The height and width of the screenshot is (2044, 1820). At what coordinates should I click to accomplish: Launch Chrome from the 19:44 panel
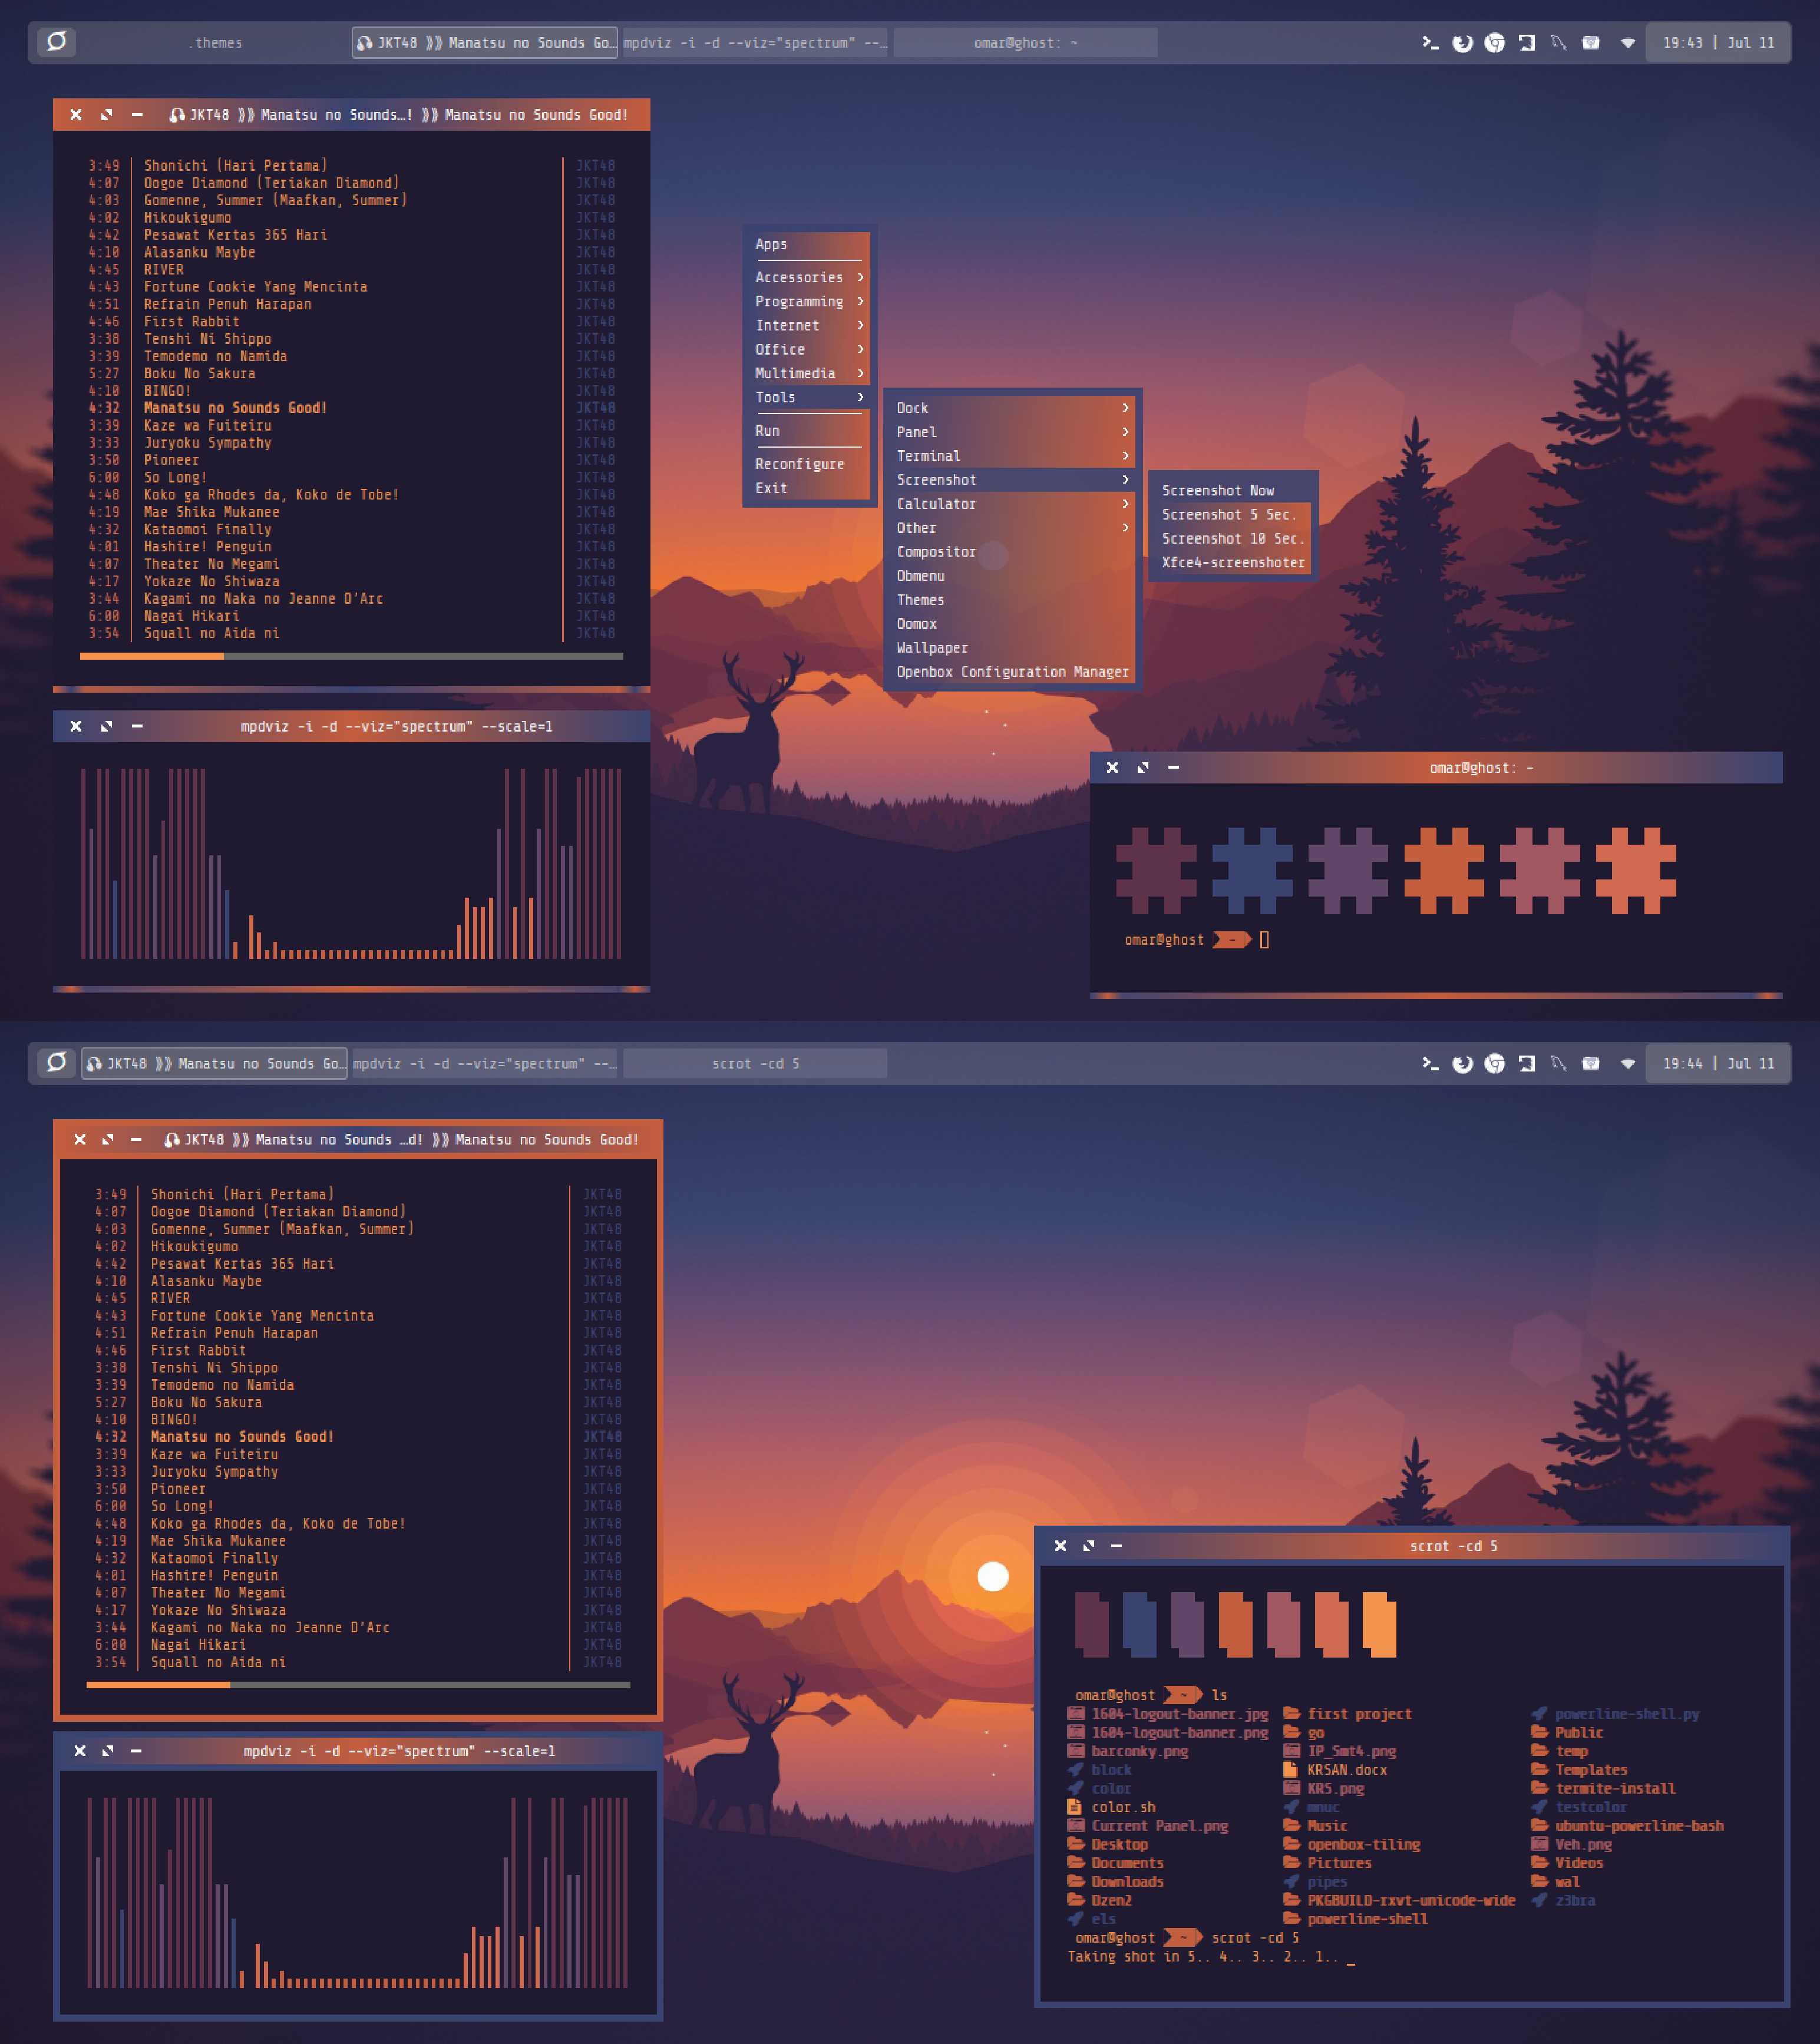(x=1494, y=1063)
